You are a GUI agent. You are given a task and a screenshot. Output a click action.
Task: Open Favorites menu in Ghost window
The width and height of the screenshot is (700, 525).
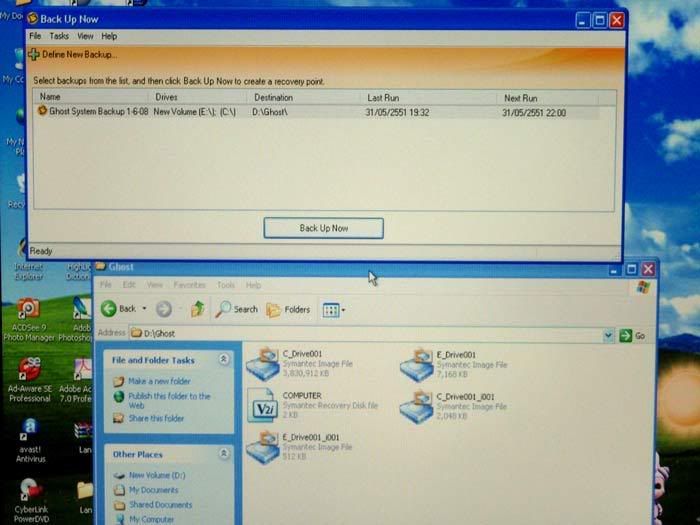click(x=189, y=285)
